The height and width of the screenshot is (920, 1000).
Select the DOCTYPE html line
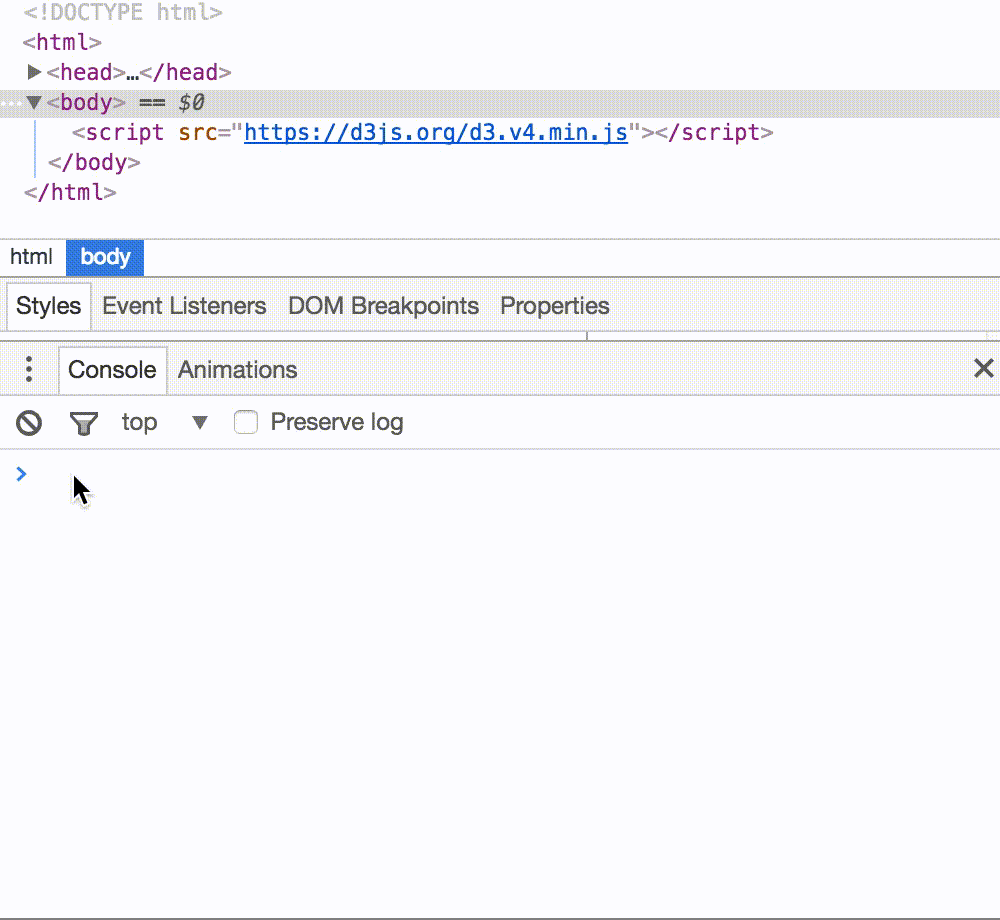[123, 11]
